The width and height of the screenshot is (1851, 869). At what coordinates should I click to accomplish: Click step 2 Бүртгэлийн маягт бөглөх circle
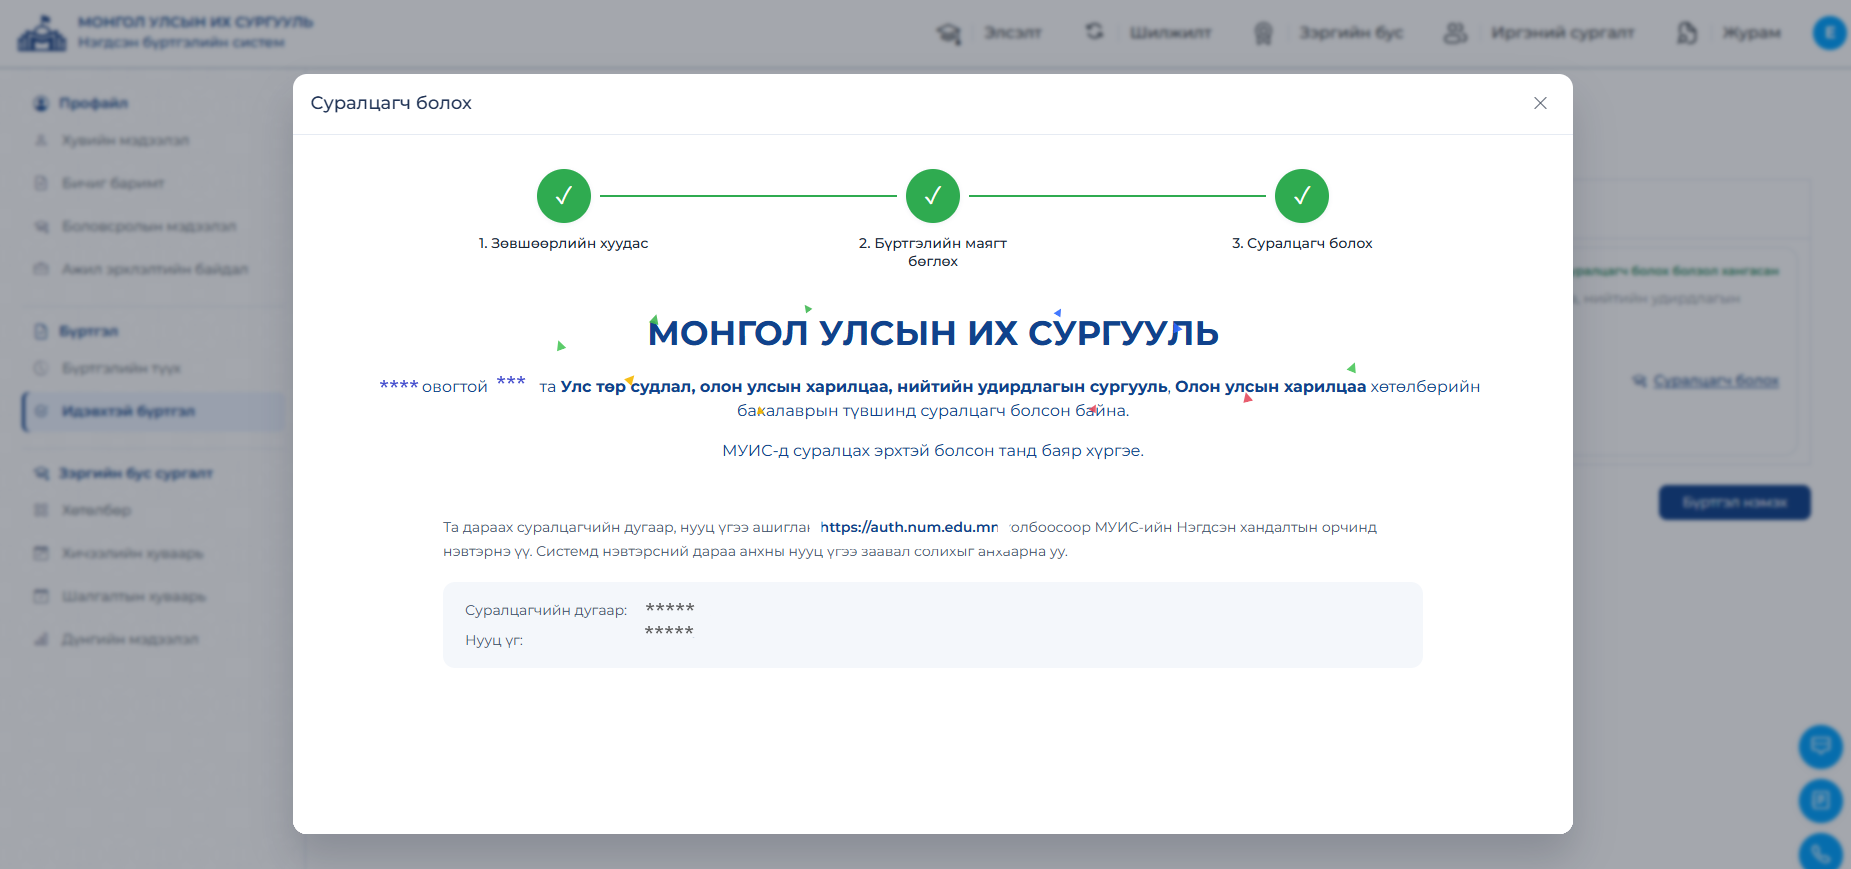click(x=933, y=196)
